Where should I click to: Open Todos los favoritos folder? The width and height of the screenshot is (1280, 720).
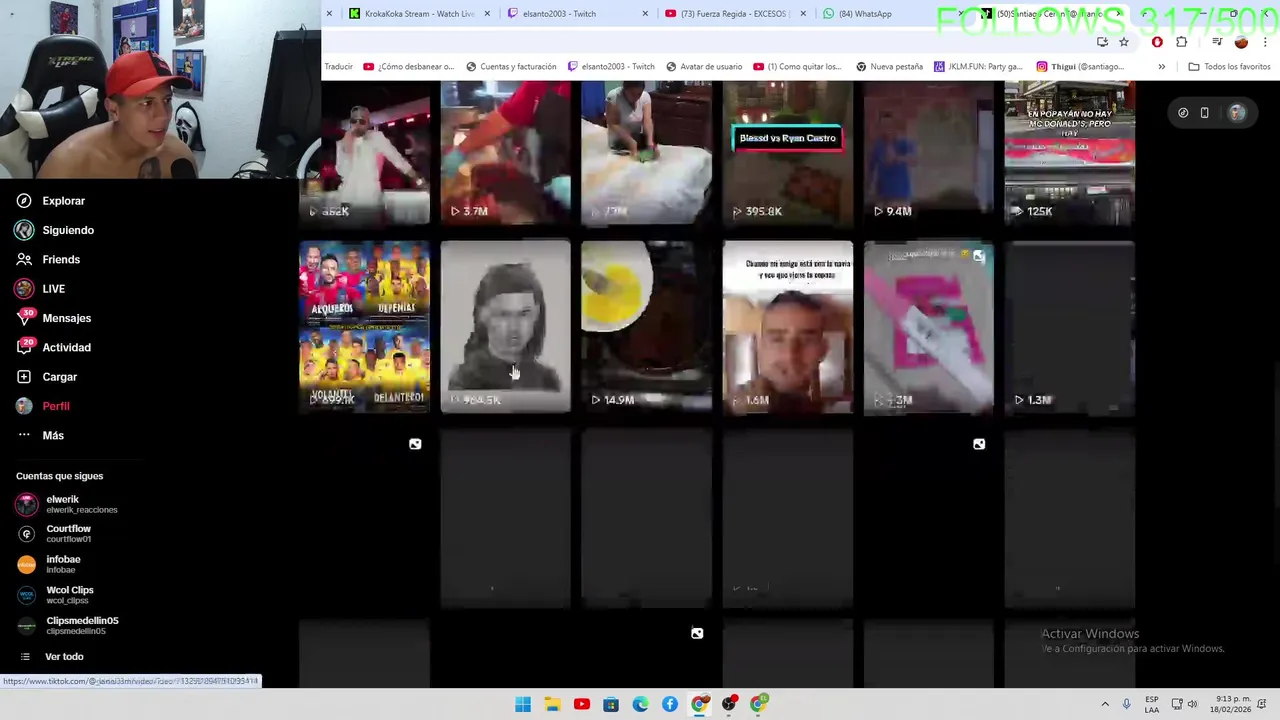(1229, 67)
